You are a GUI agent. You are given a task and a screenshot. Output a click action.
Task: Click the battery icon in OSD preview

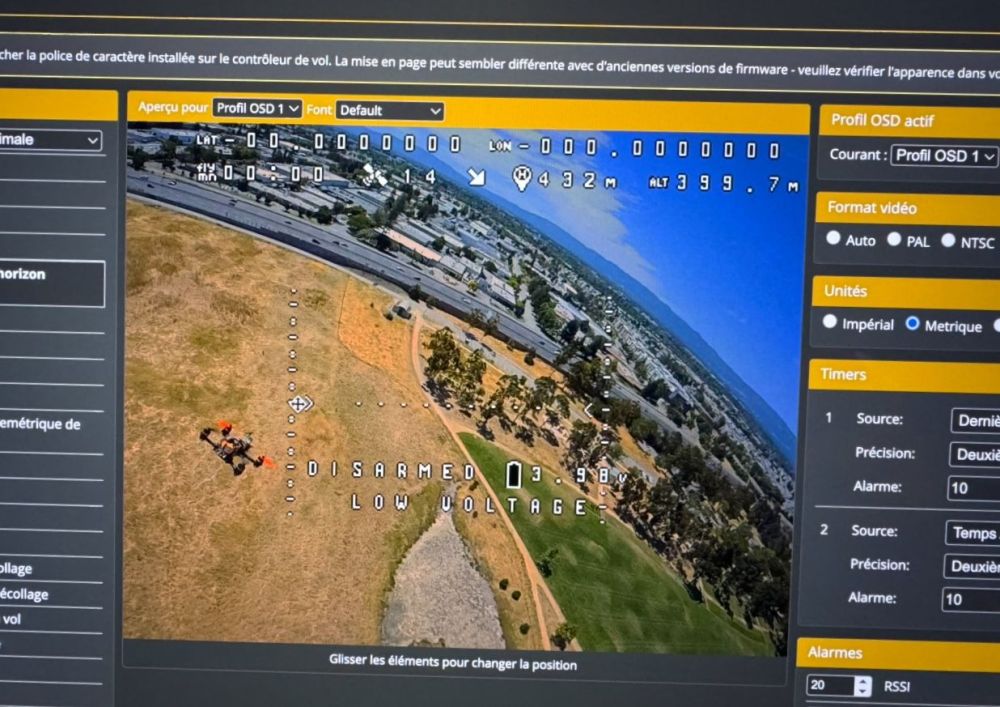514,474
